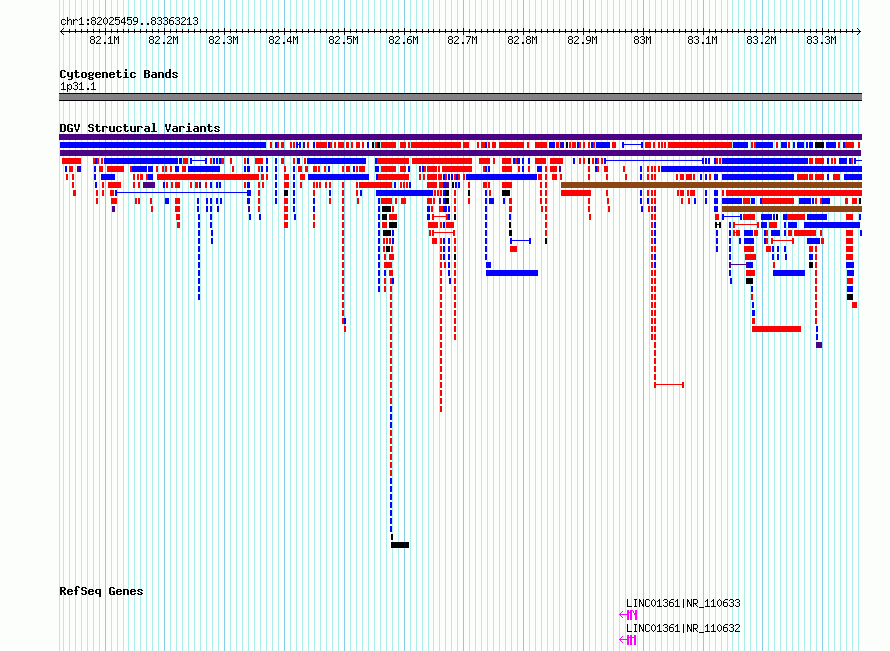Click the 82.8M scale tick label
Image resolution: width=890 pixels, height=651 pixels.
[x=522, y=40]
